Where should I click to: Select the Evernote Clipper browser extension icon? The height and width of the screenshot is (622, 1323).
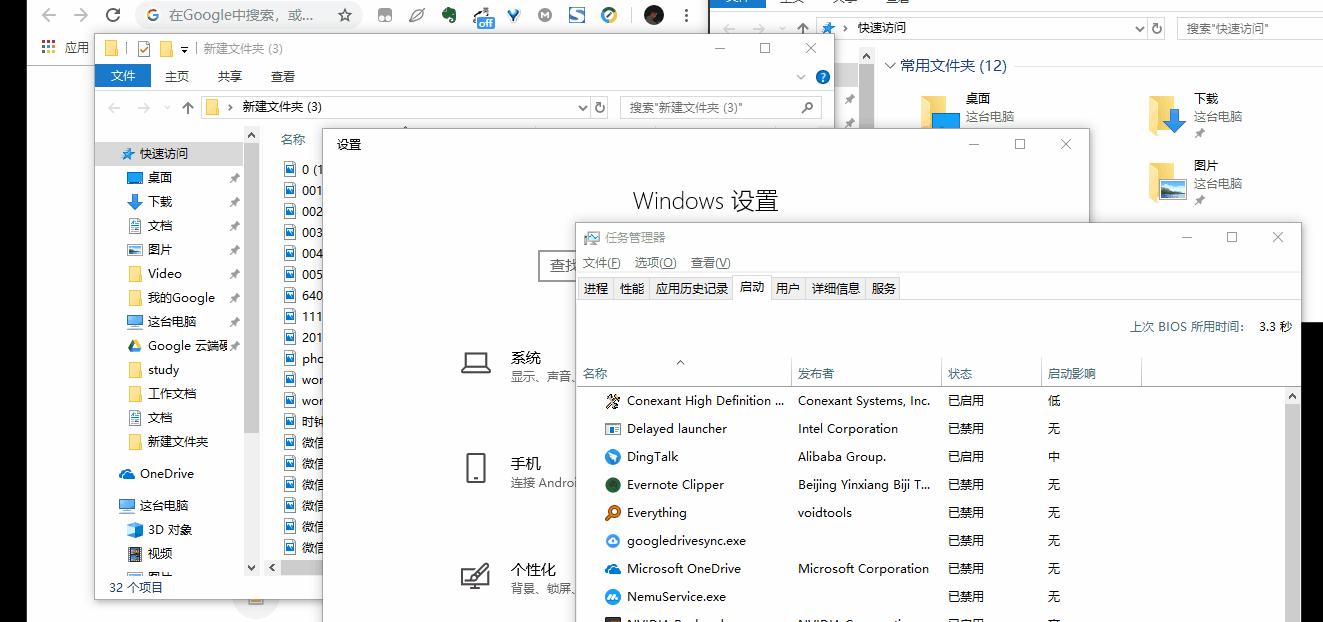pos(449,15)
